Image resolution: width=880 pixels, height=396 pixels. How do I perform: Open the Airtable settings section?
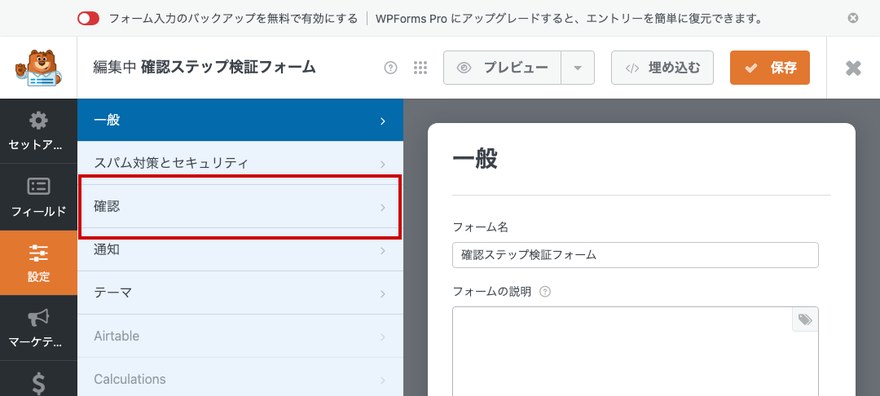click(240, 336)
